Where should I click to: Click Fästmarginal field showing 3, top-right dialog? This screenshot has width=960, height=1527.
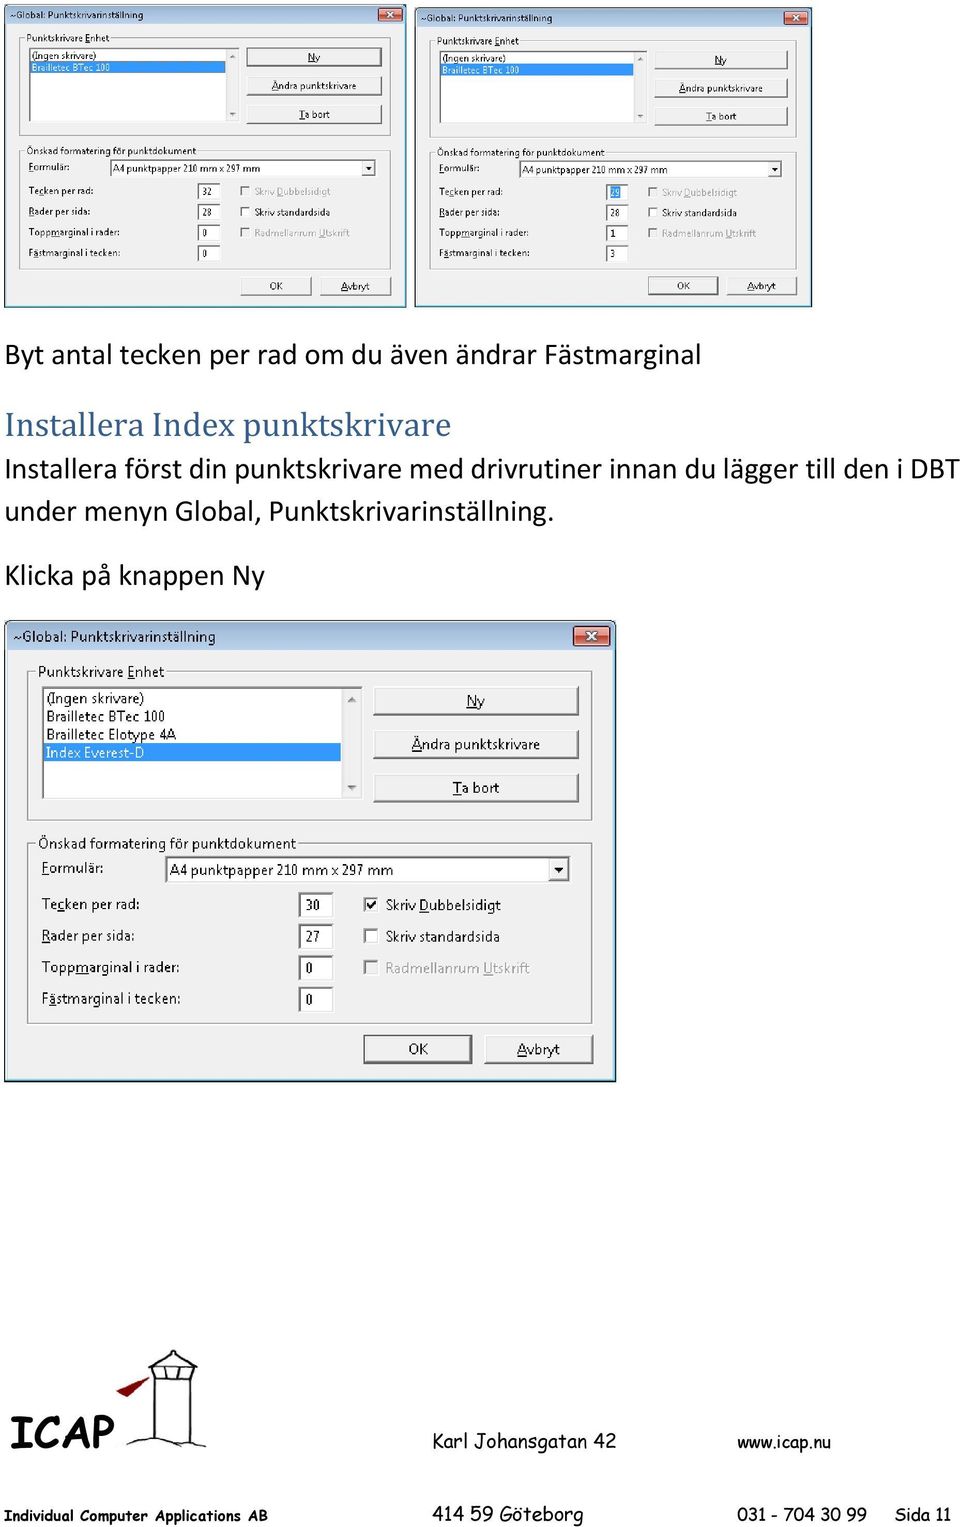click(617, 254)
